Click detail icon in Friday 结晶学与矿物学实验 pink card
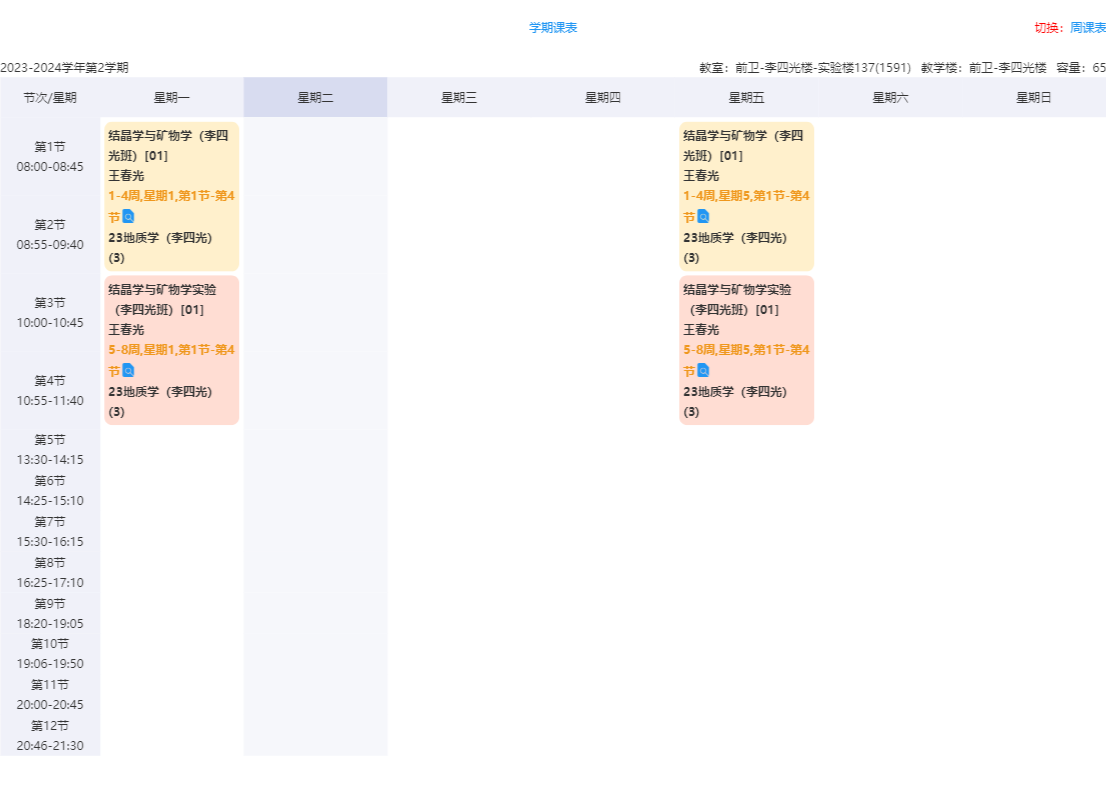The width and height of the screenshot is (1106, 796). [x=703, y=371]
